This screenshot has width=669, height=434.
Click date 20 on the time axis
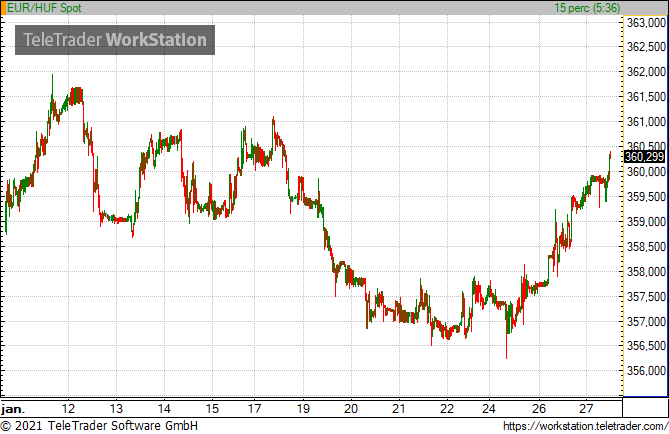[x=351, y=409]
